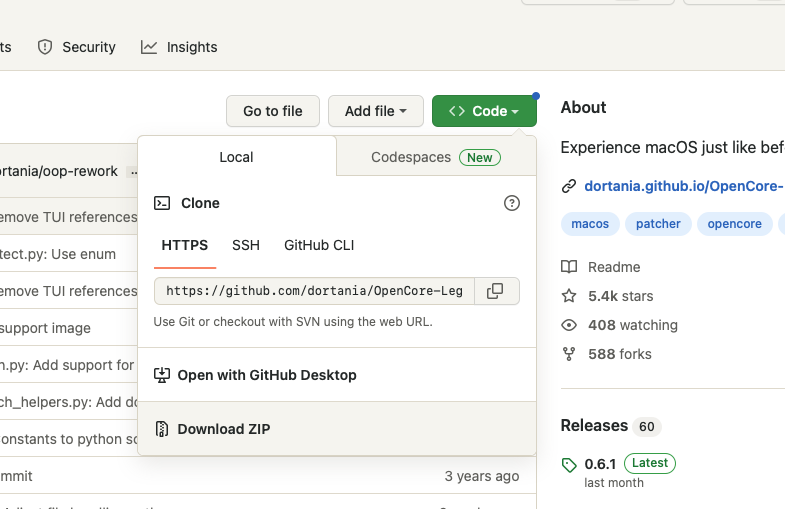
Task: Click the help question mark icon
Action: click(512, 203)
